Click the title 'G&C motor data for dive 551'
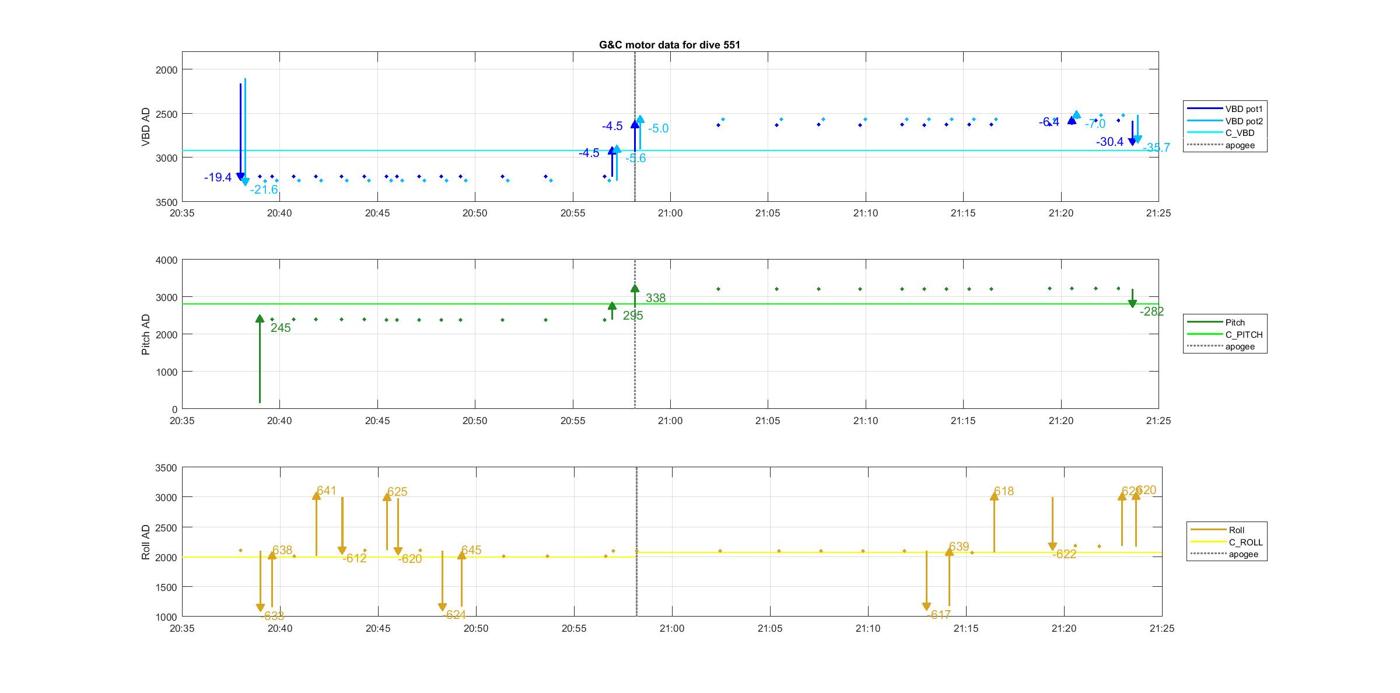The image size is (1400, 693). click(x=669, y=45)
